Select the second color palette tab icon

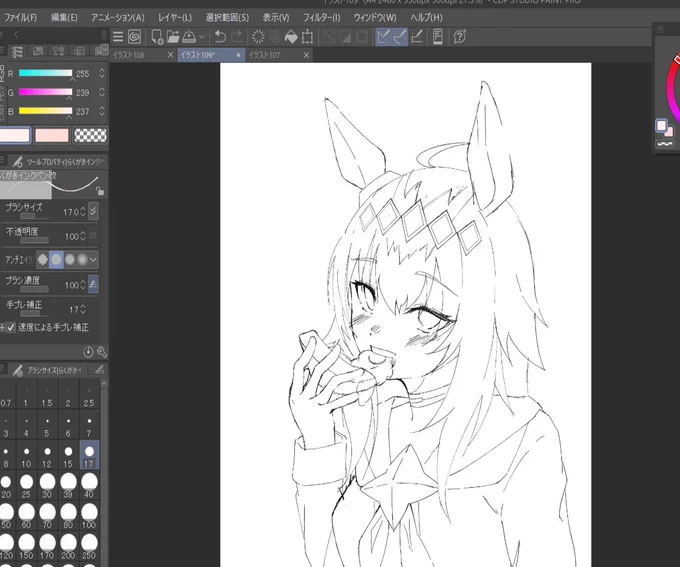pyautogui.click(x=38, y=51)
